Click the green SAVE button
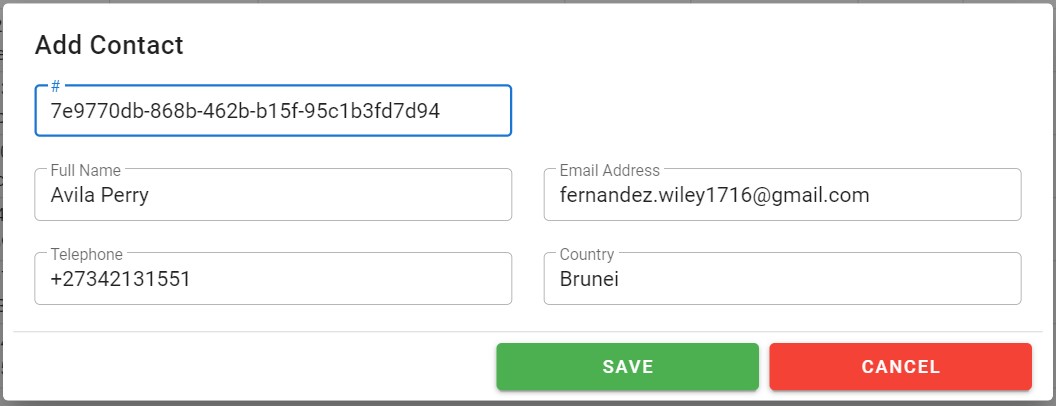Viewport: 1056px width, 406px height. 627,367
